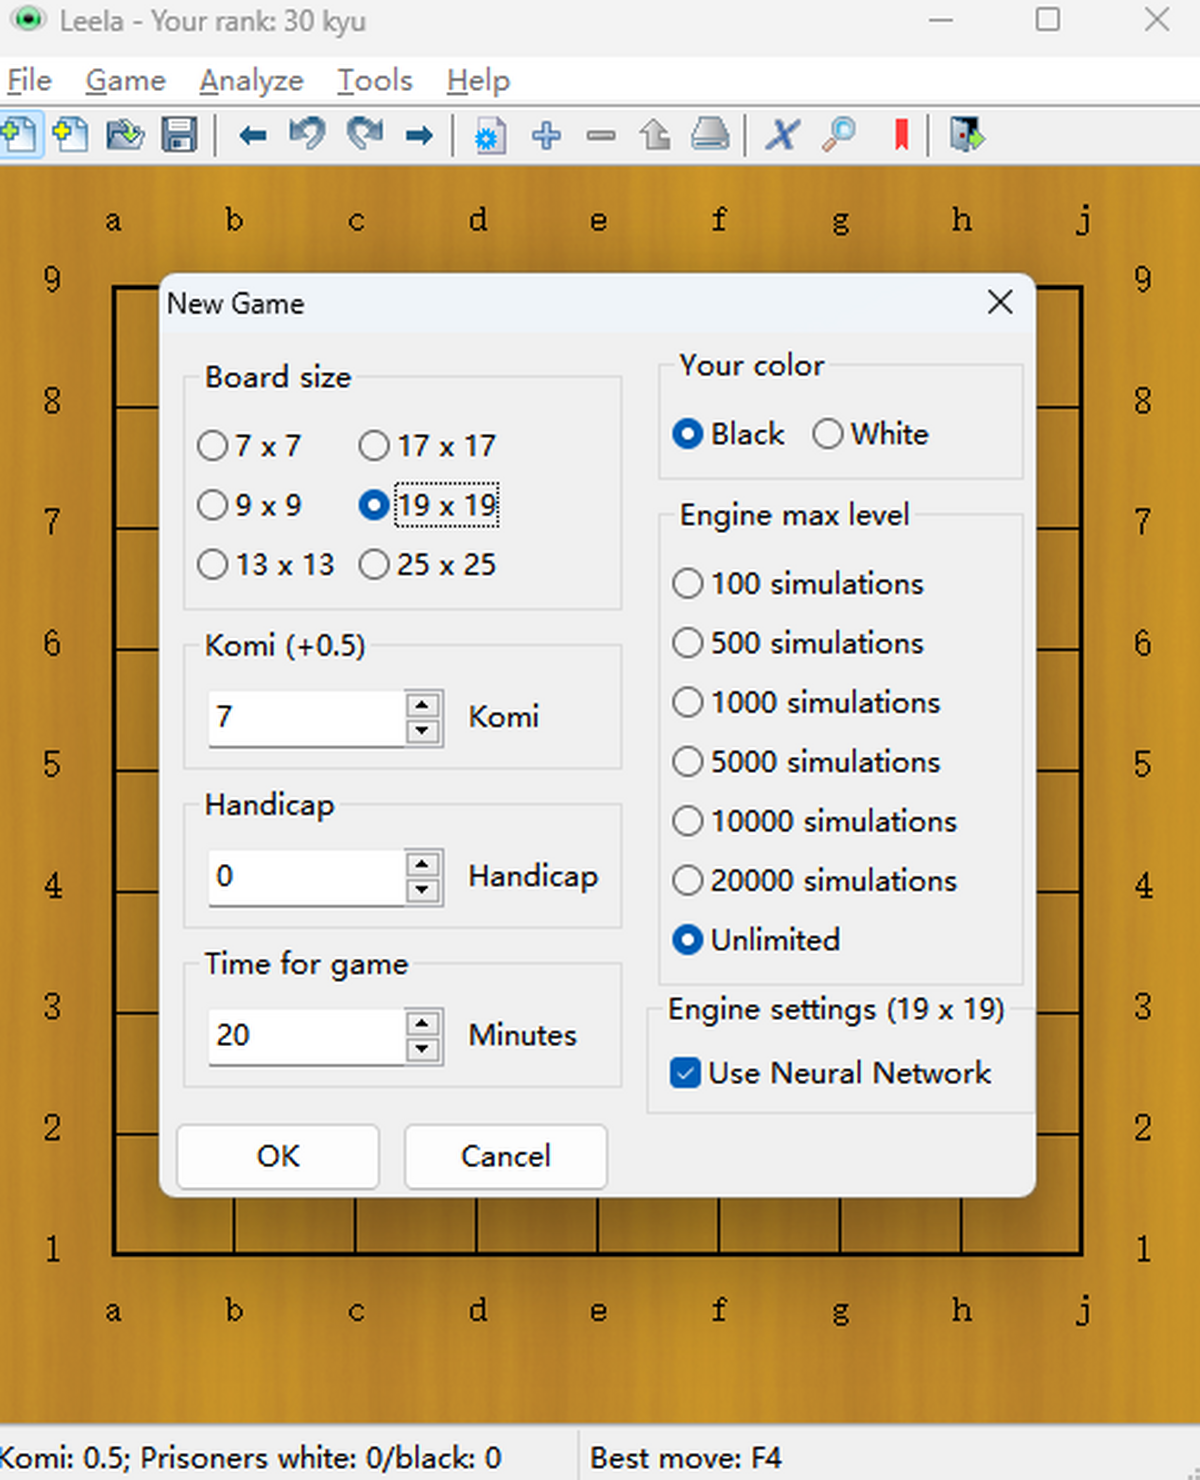This screenshot has width=1200, height=1480.
Task: Set engine level to 10000 simulations
Action: (x=815, y=821)
